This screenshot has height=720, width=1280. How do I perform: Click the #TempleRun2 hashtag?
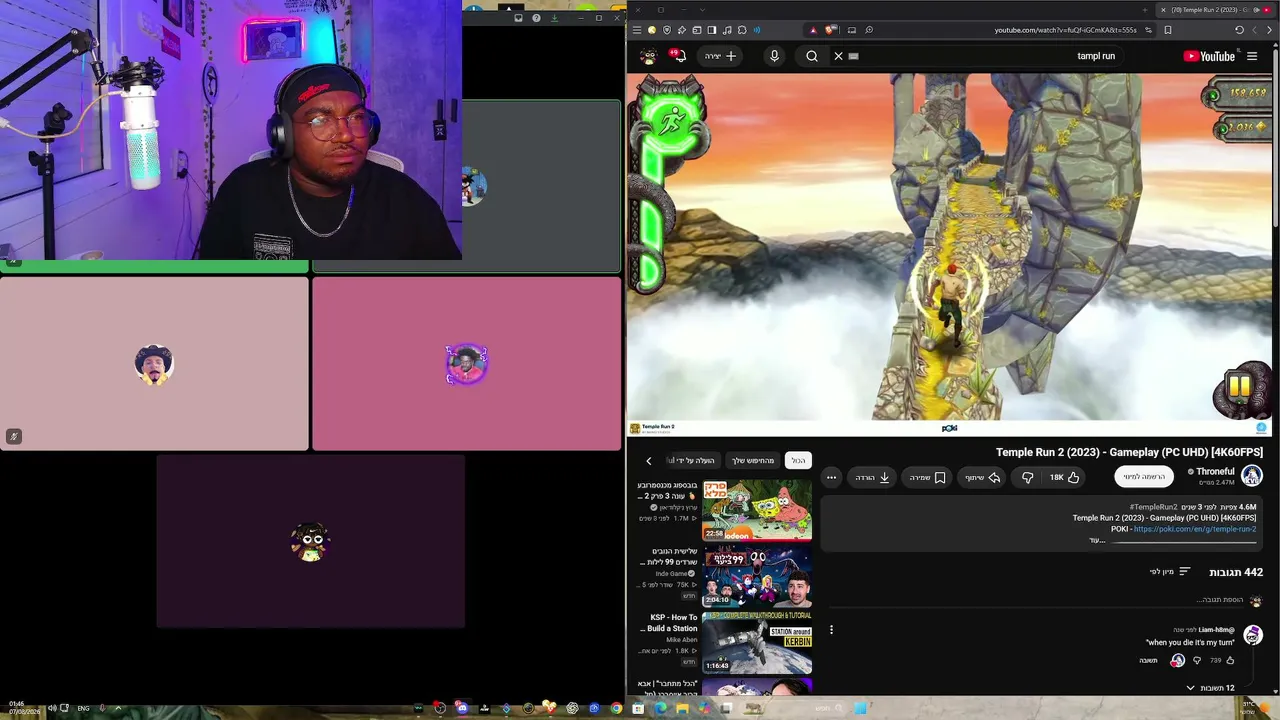1152,507
